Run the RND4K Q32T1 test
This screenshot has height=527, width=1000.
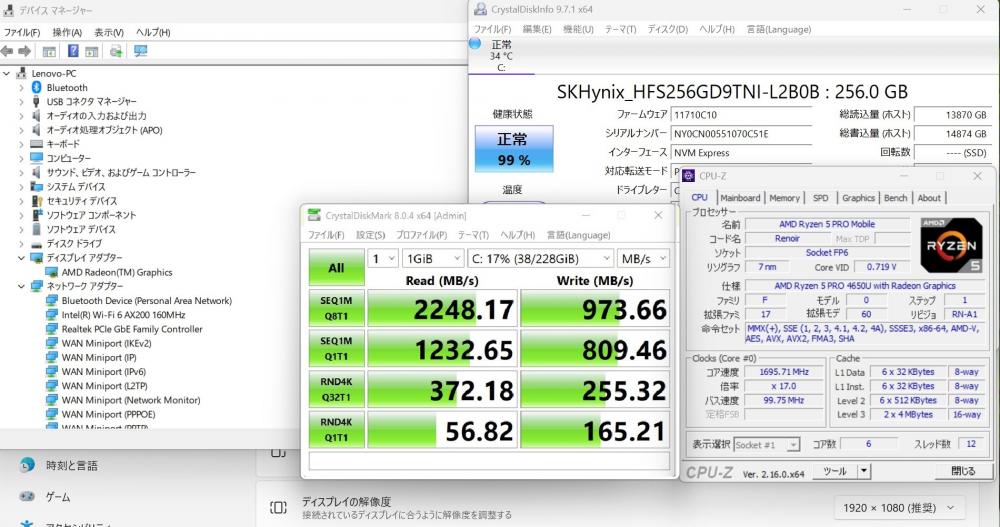[x=336, y=389]
